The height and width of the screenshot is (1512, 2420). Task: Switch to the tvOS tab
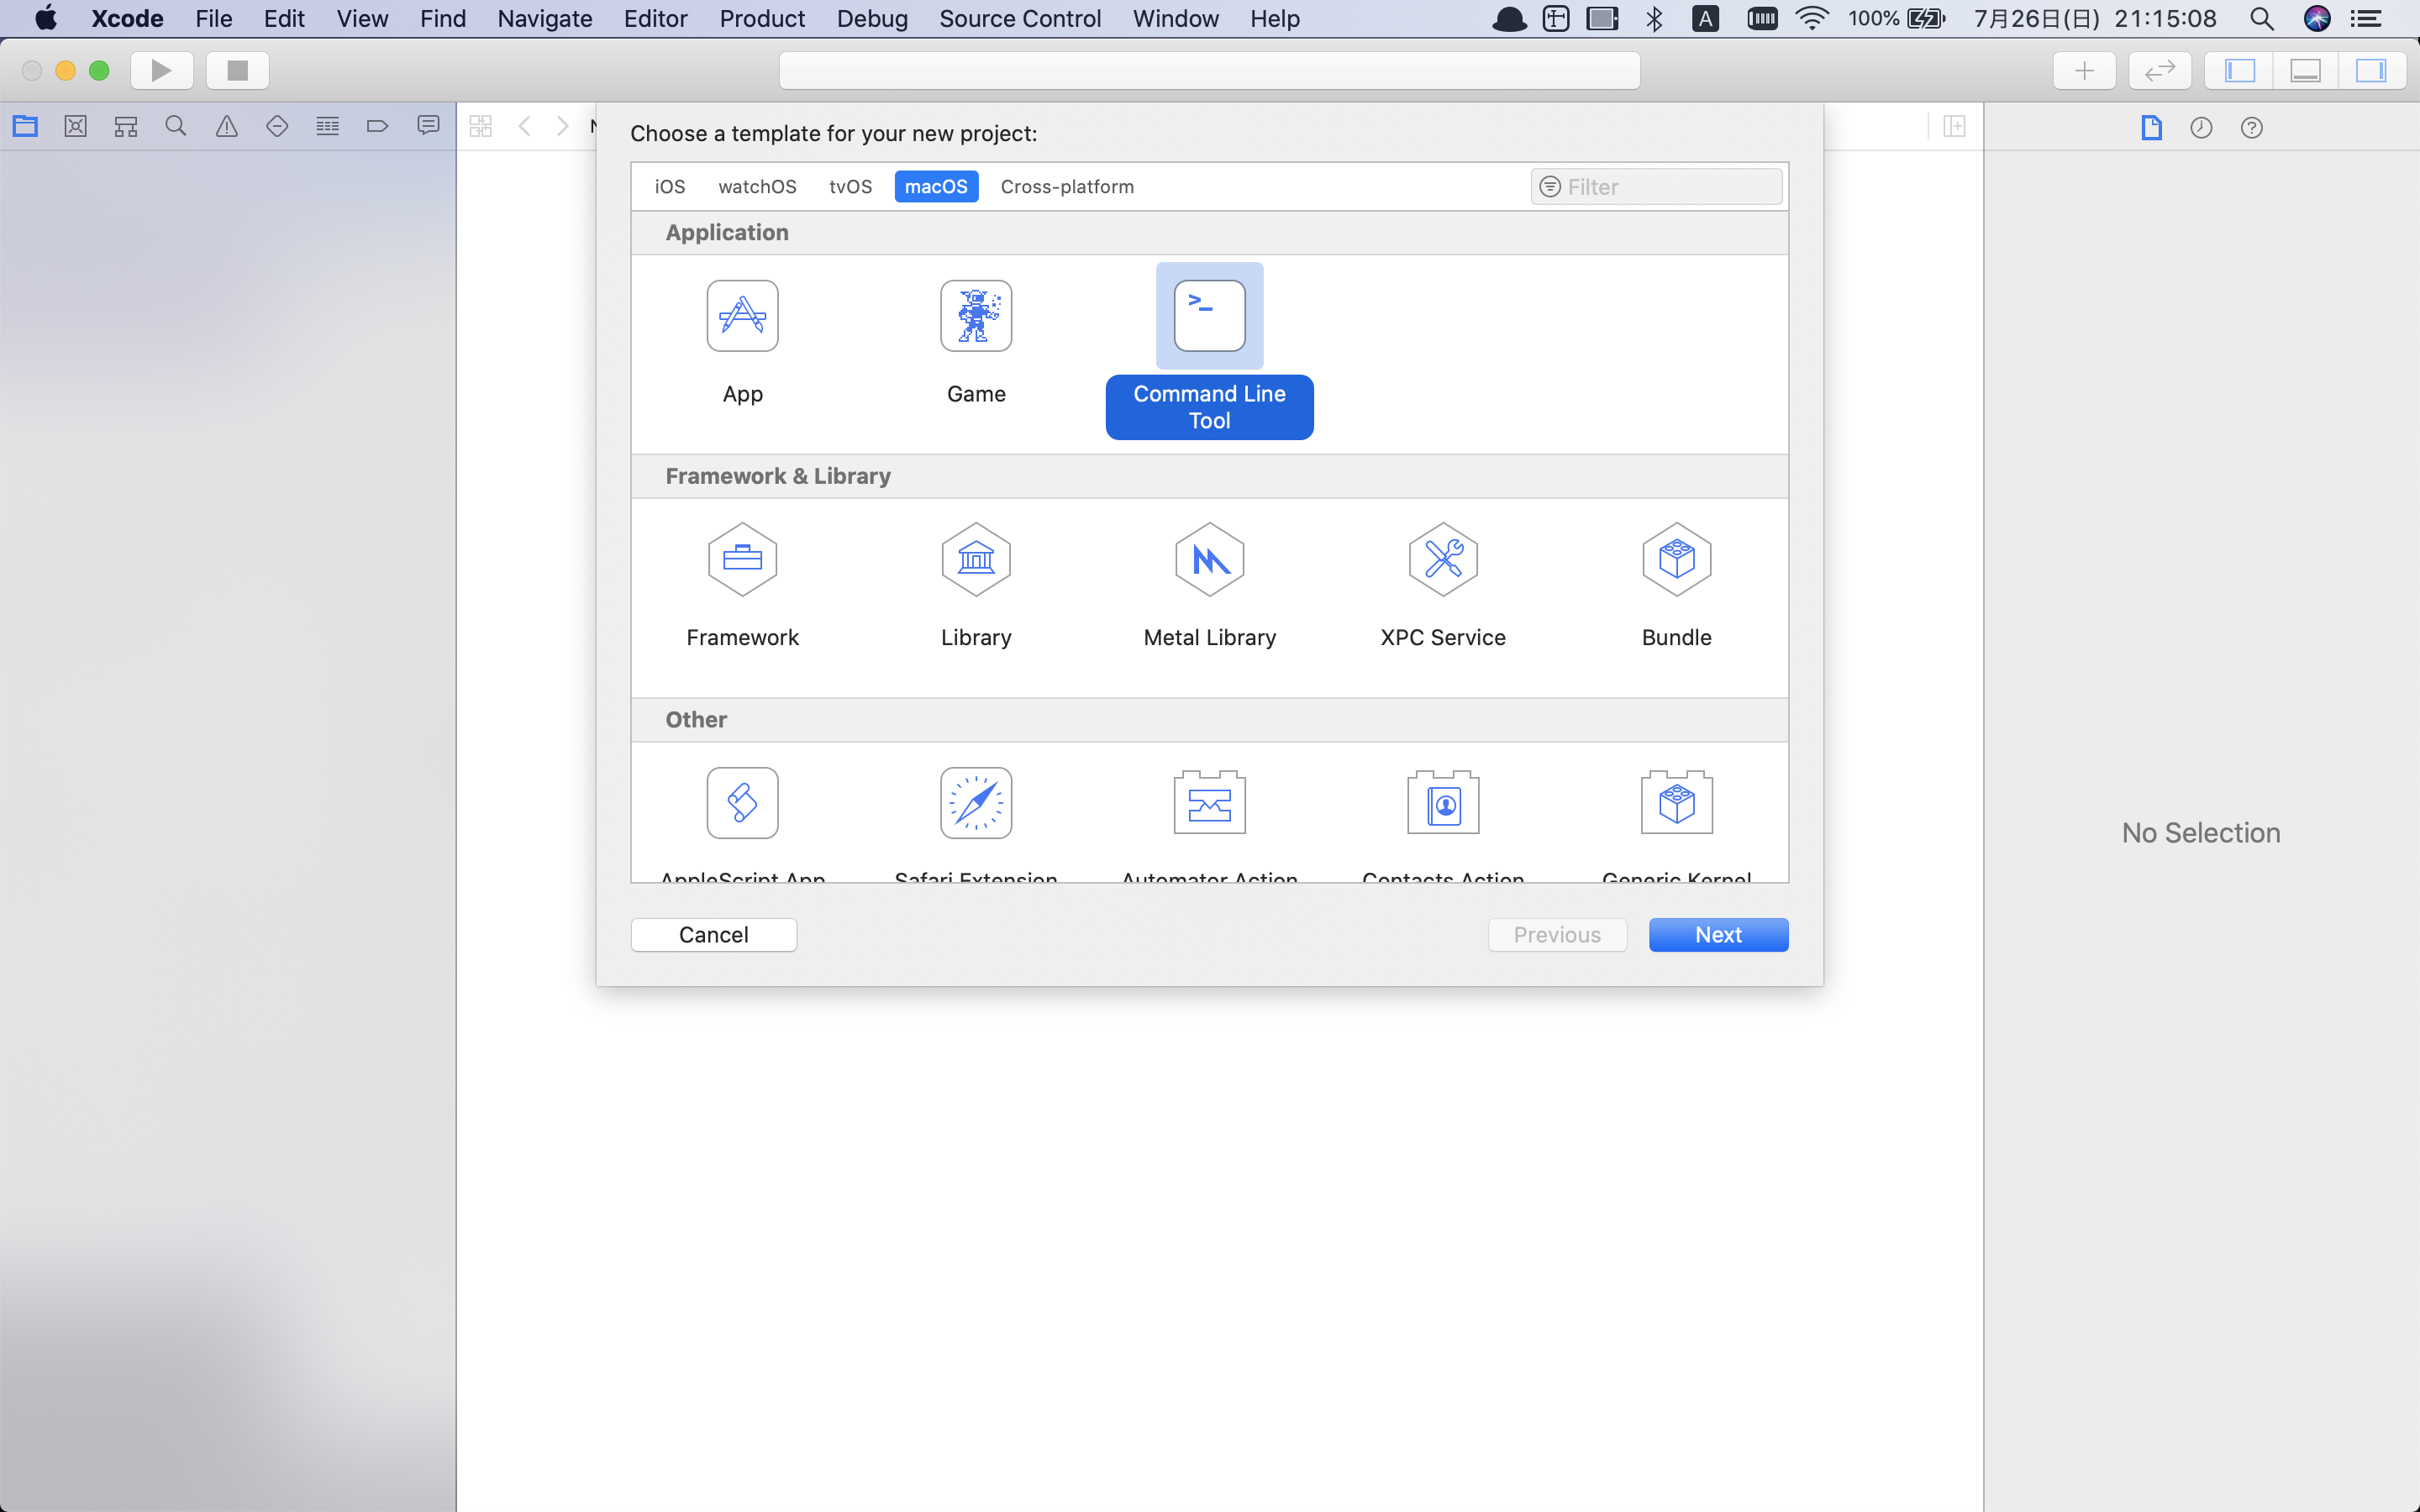[850, 186]
